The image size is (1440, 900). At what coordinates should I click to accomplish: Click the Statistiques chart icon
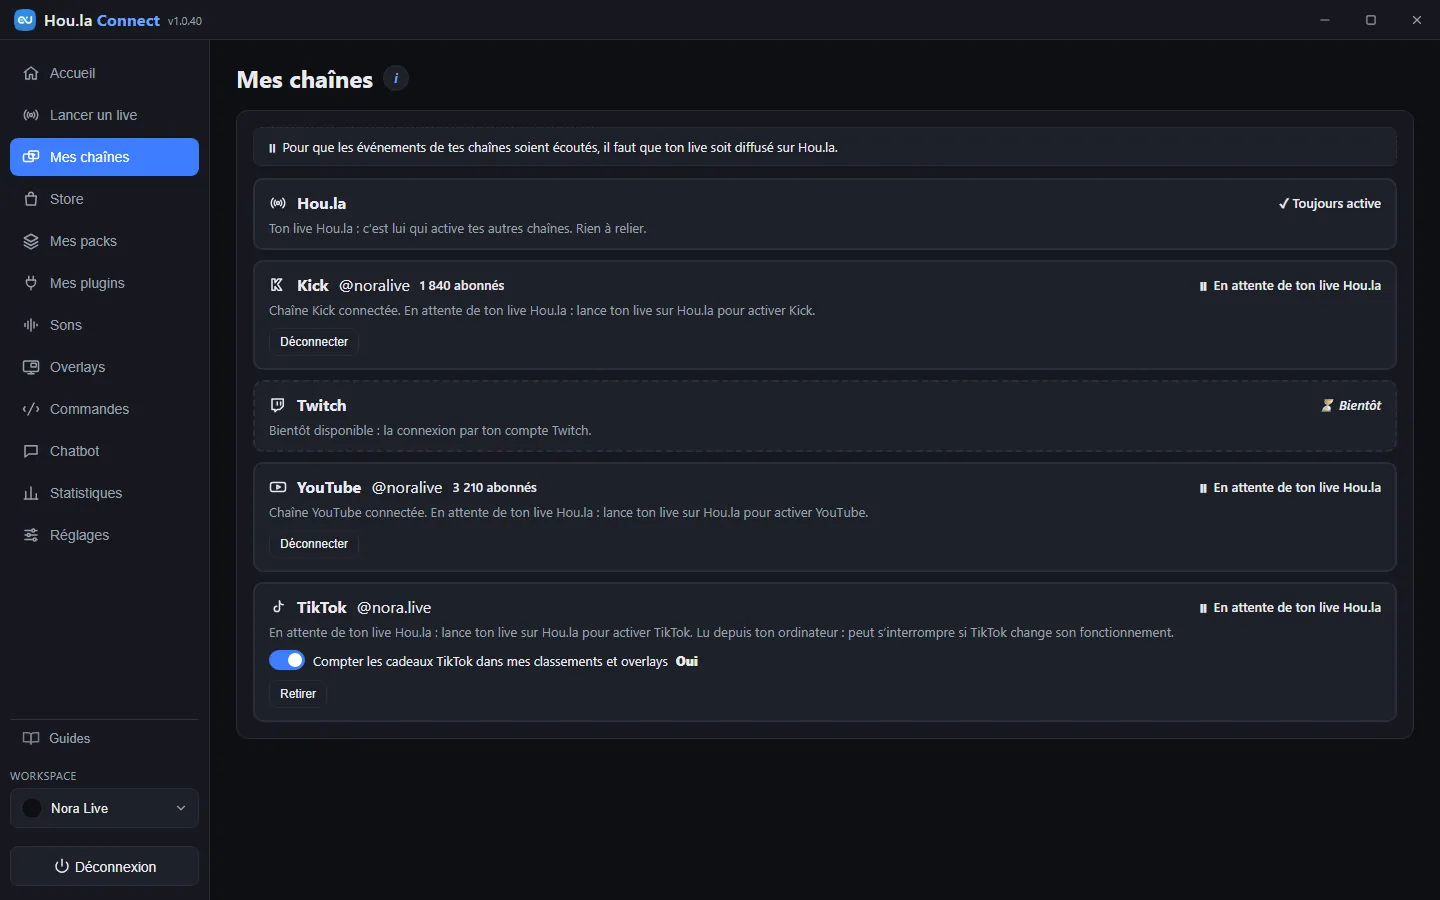31,493
